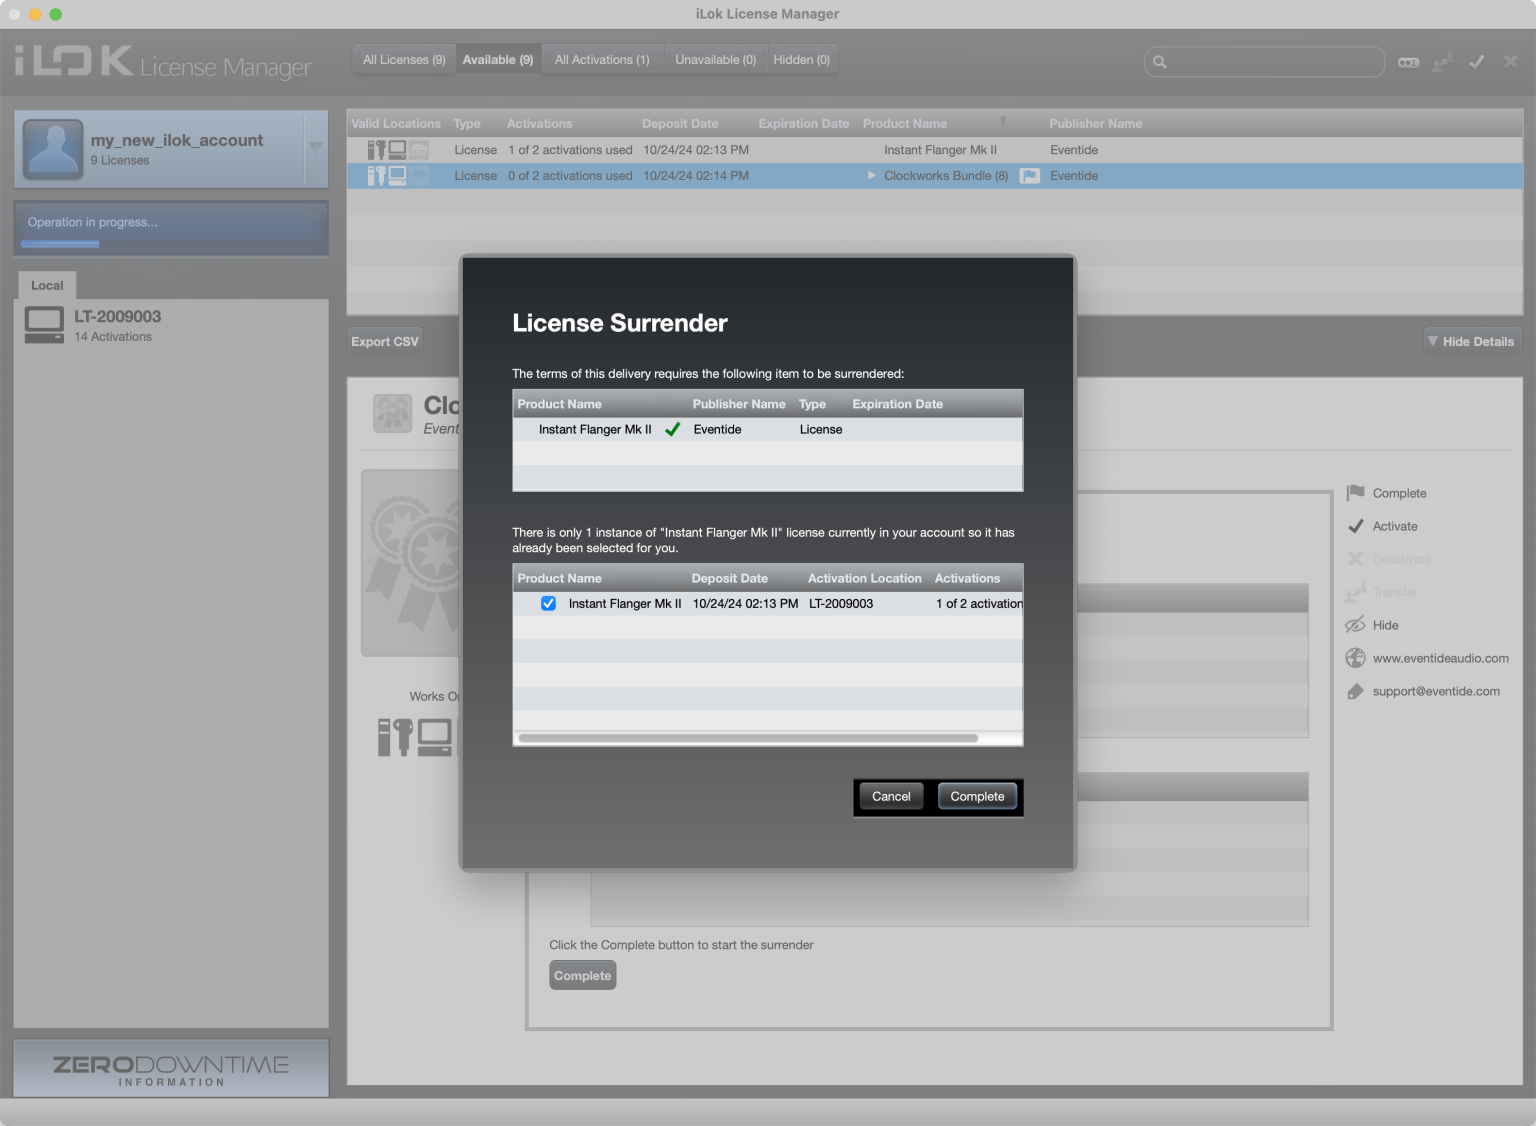Viewport: 1536px width, 1126px height.
Task: Open the my_new_ilok_account dropdown arrow
Action: pyautogui.click(x=315, y=148)
